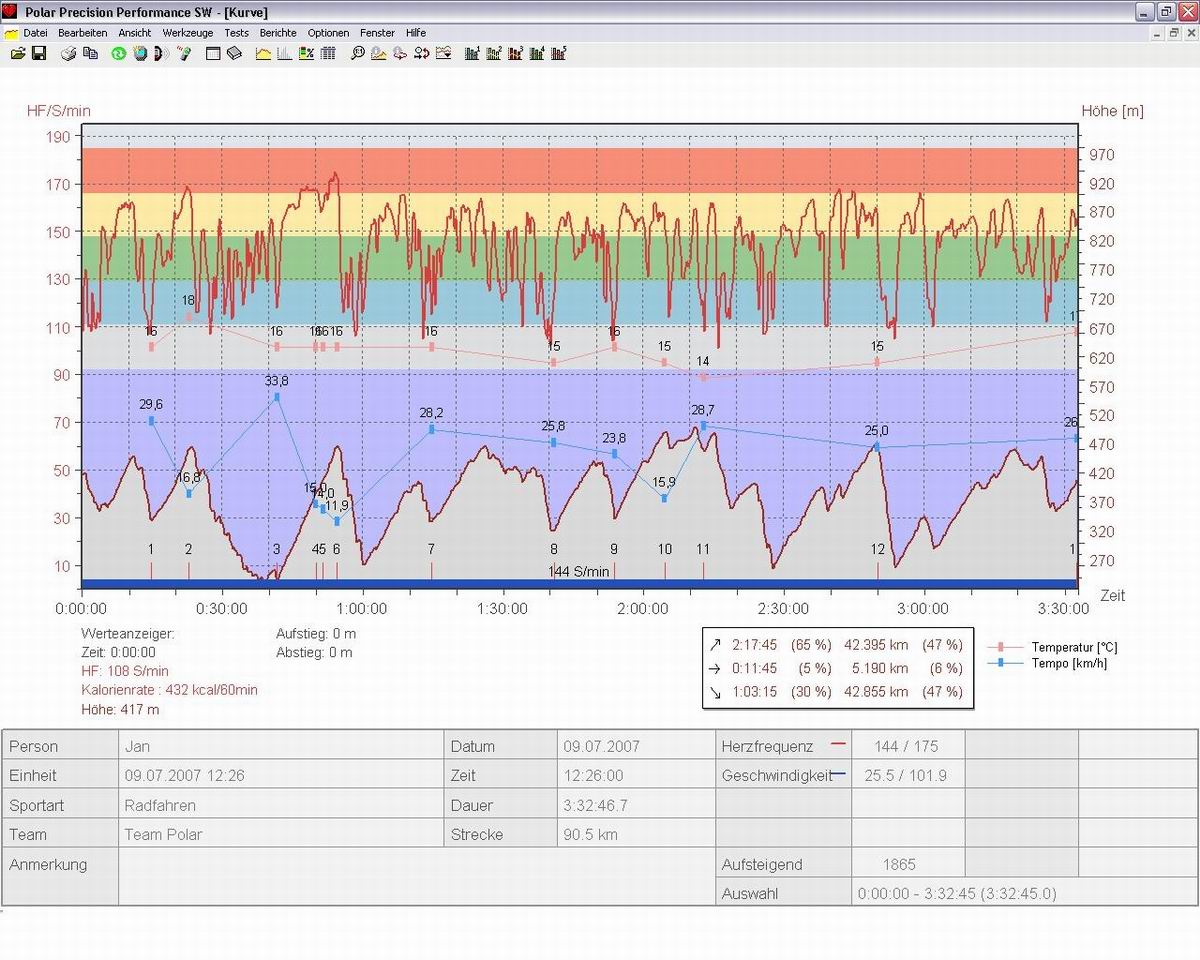
Task: Select the yellow curve chart icon
Action: point(264,53)
